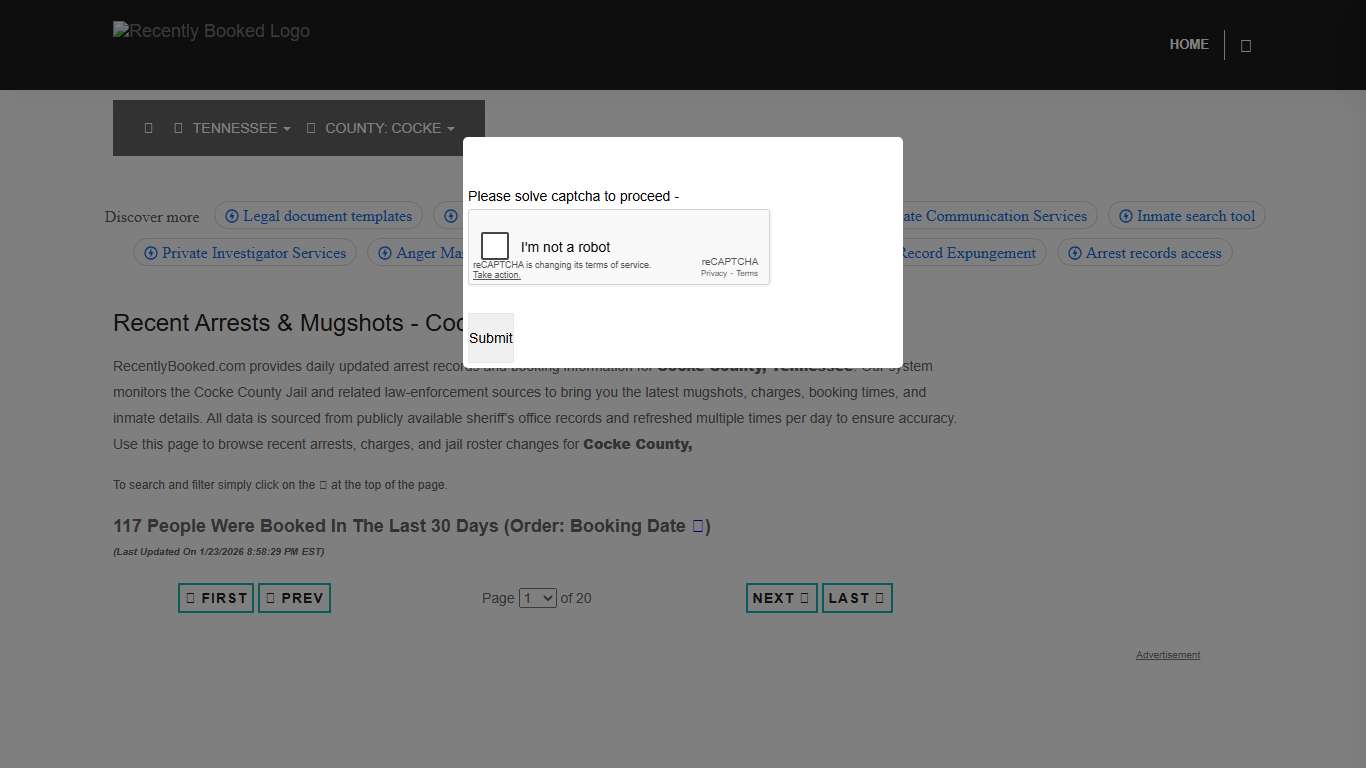Jump to the Last results page
This screenshot has height=768, width=1366.
tap(856, 598)
